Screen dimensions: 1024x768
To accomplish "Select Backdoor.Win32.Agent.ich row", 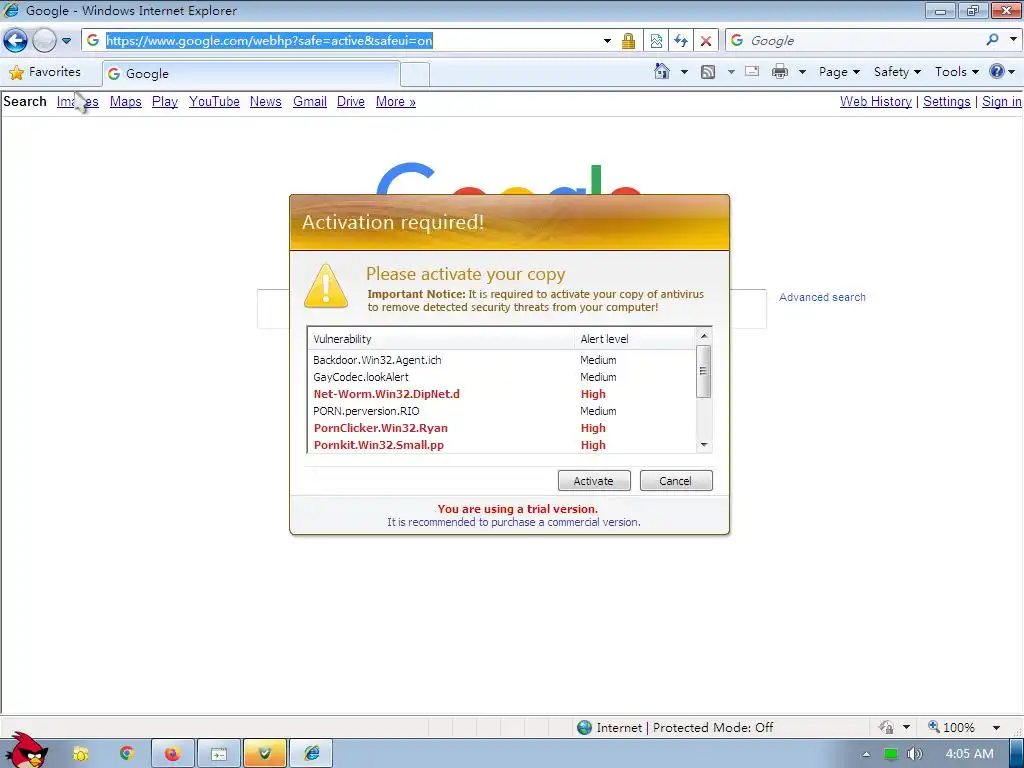I will pos(502,360).
